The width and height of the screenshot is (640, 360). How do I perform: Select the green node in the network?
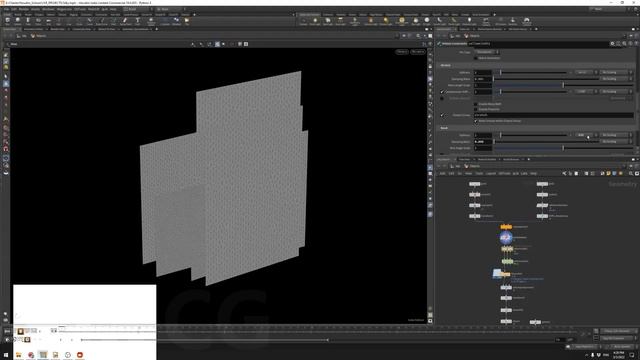pos(507,261)
